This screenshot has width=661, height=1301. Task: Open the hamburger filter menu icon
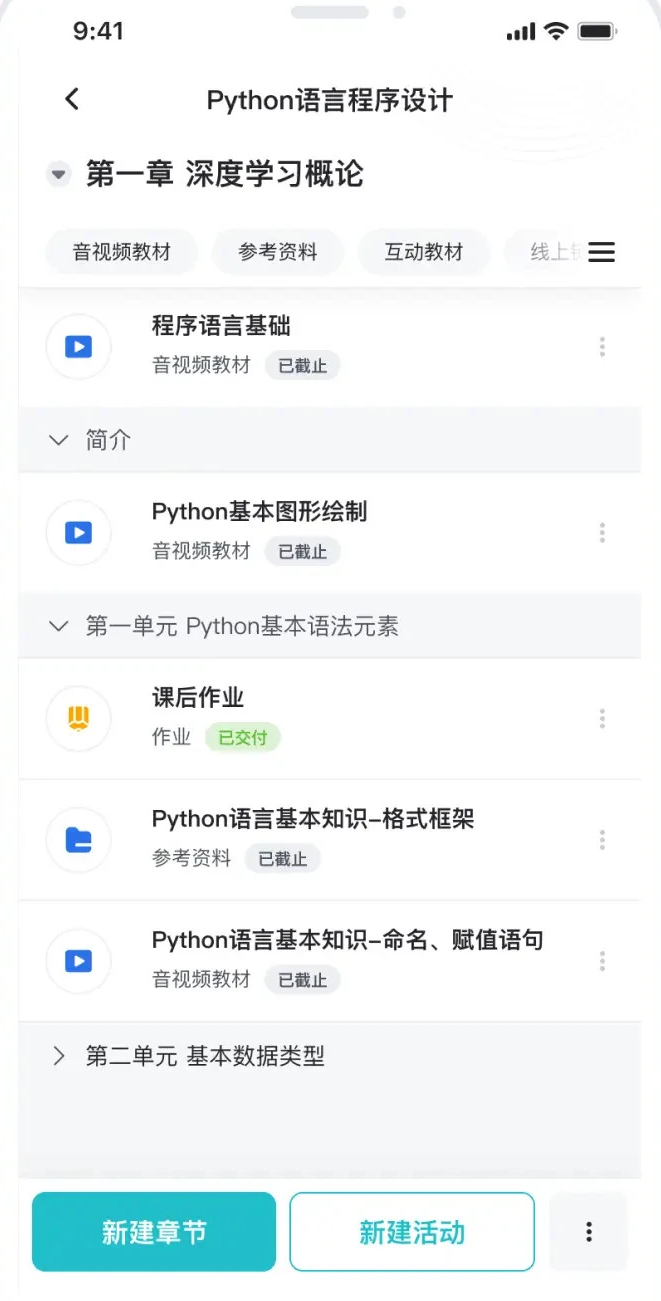(x=602, y=252)
